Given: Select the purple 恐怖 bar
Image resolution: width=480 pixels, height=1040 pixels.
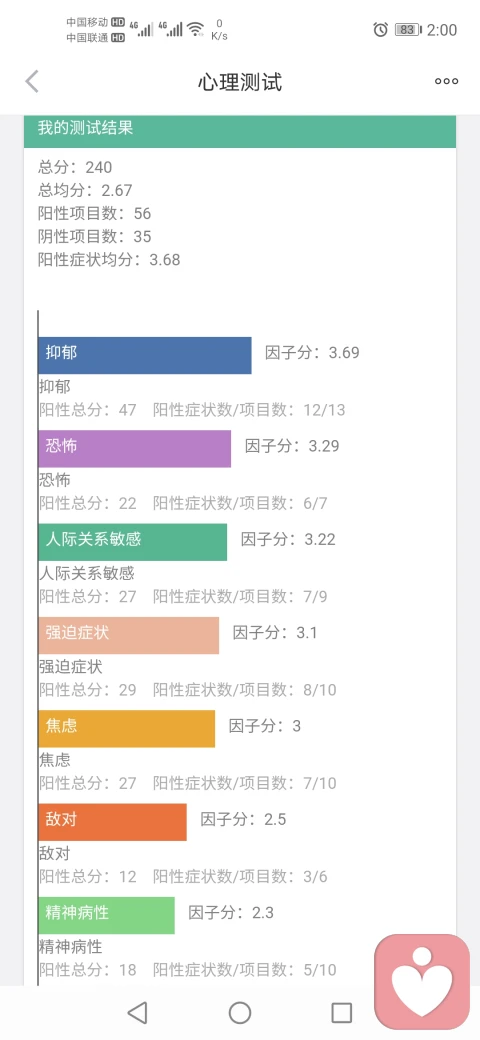Looking at the screenshot, I should click(x=135, y=448).
